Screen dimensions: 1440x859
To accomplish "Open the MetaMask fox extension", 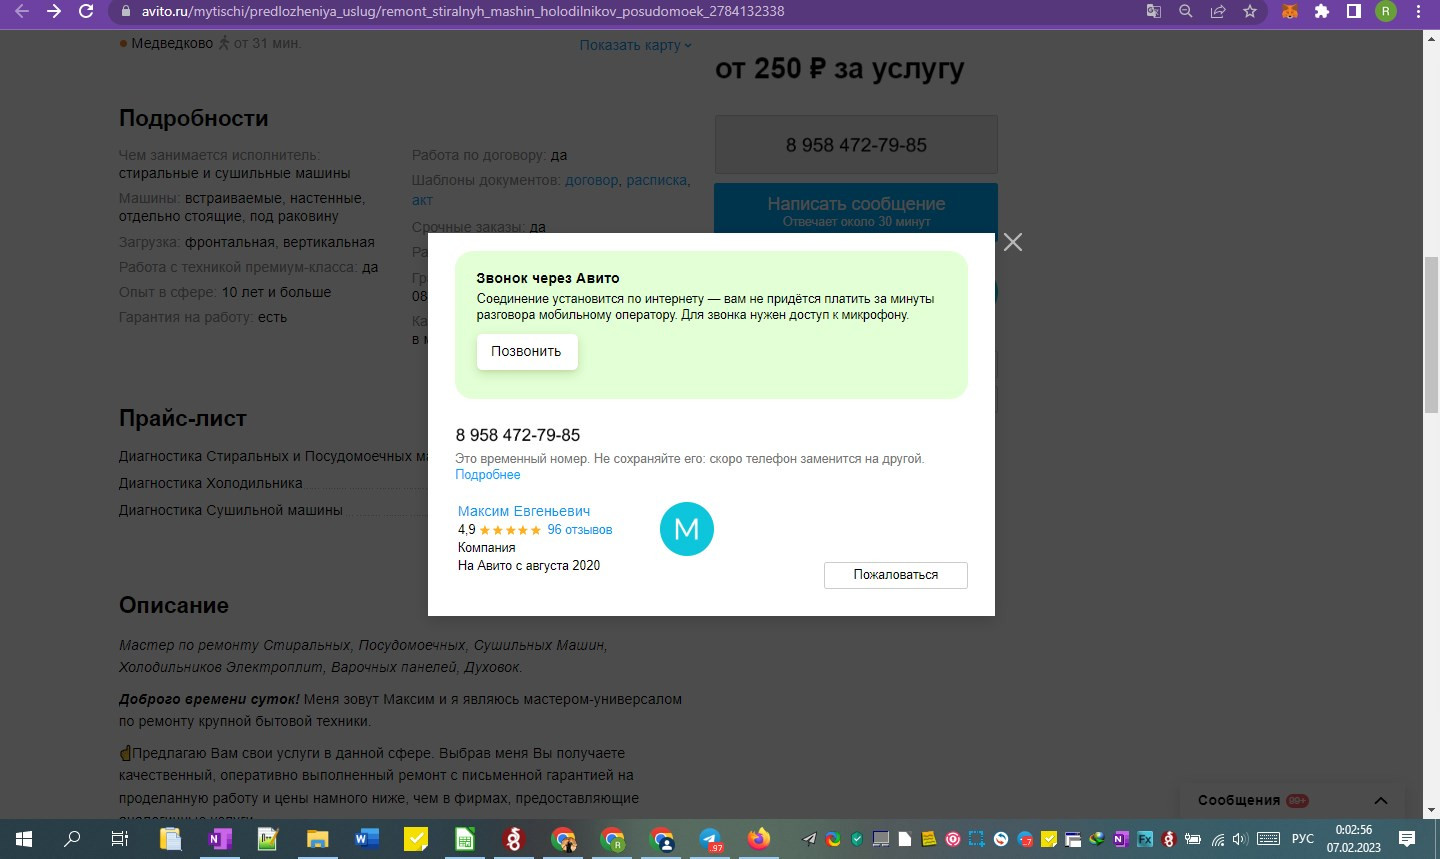I will tap(1290, 11).
